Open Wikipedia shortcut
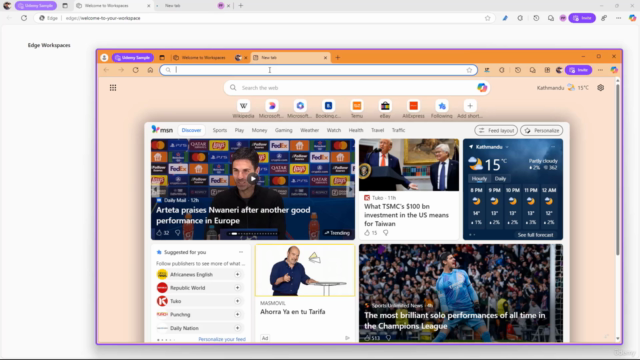Screen dimensions: 640x360 [x=243, y=109]
